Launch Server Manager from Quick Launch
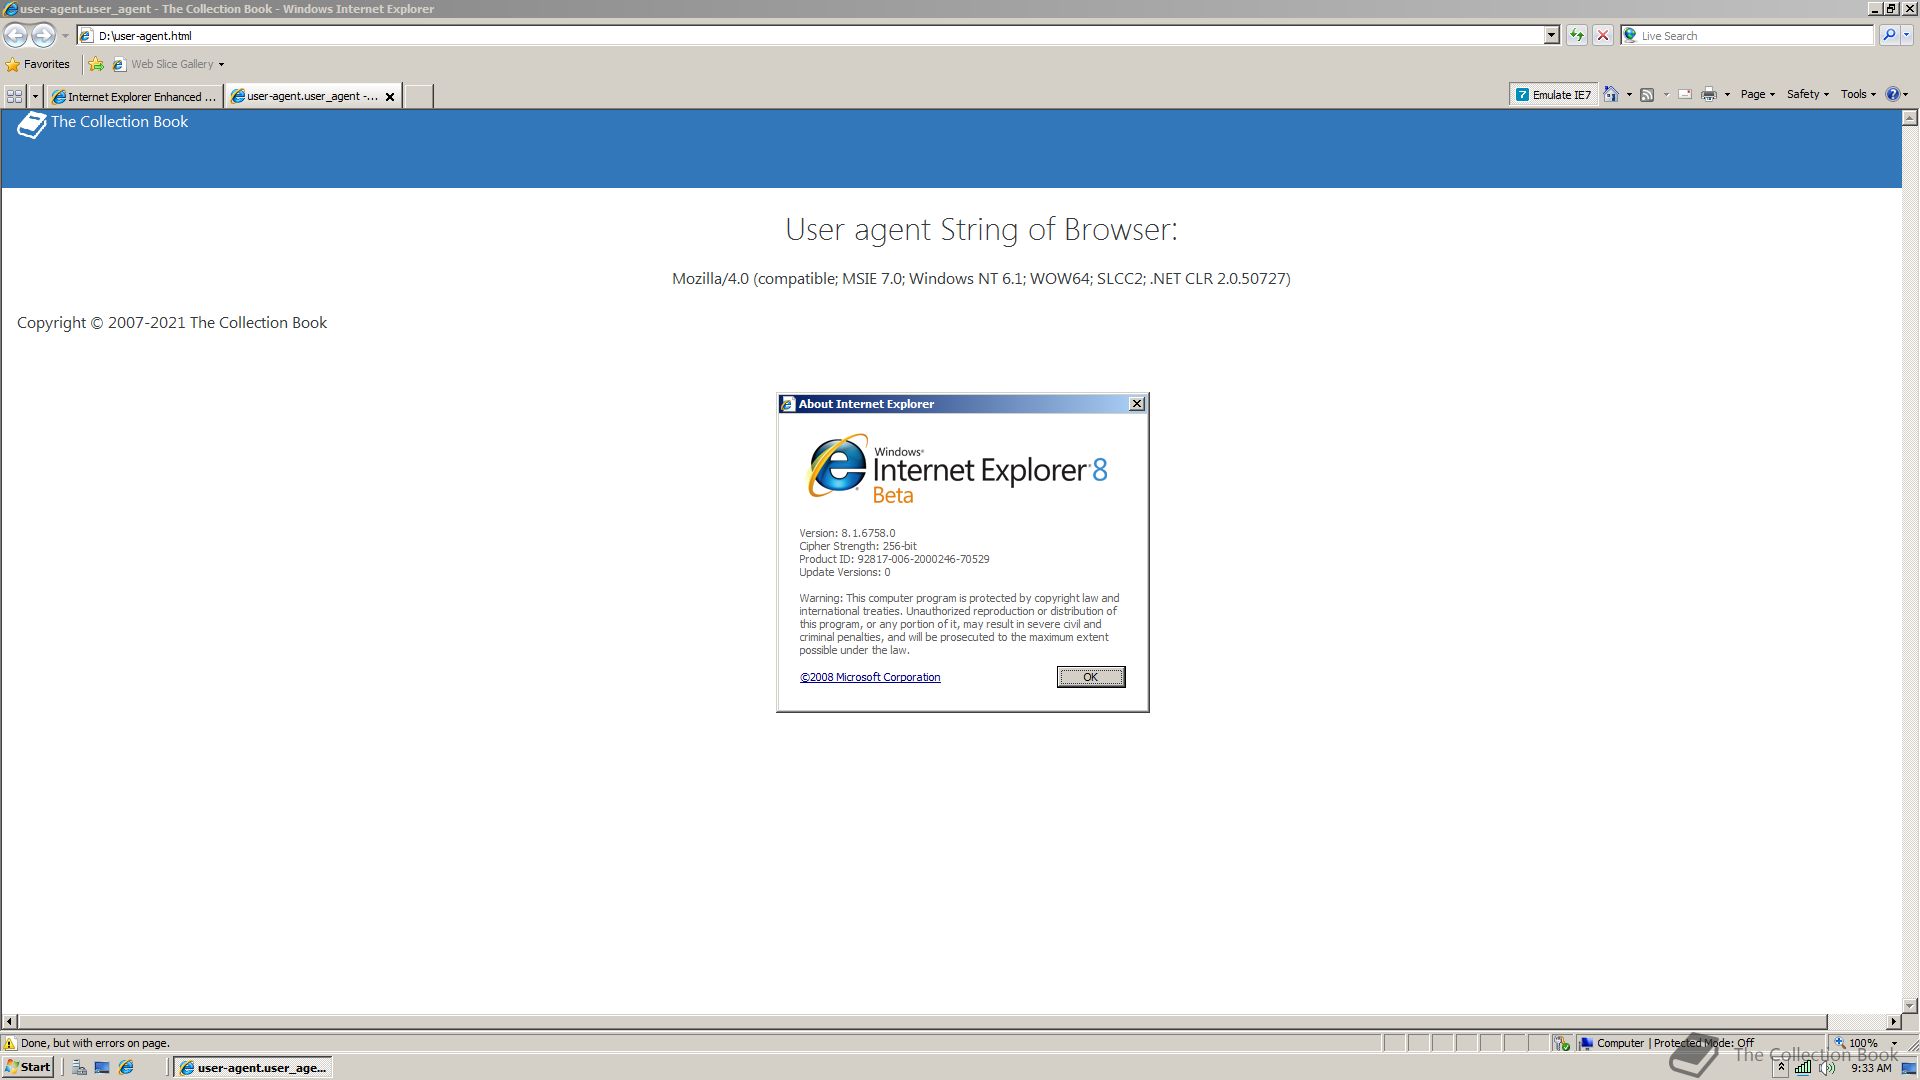 pos(79,1068)
